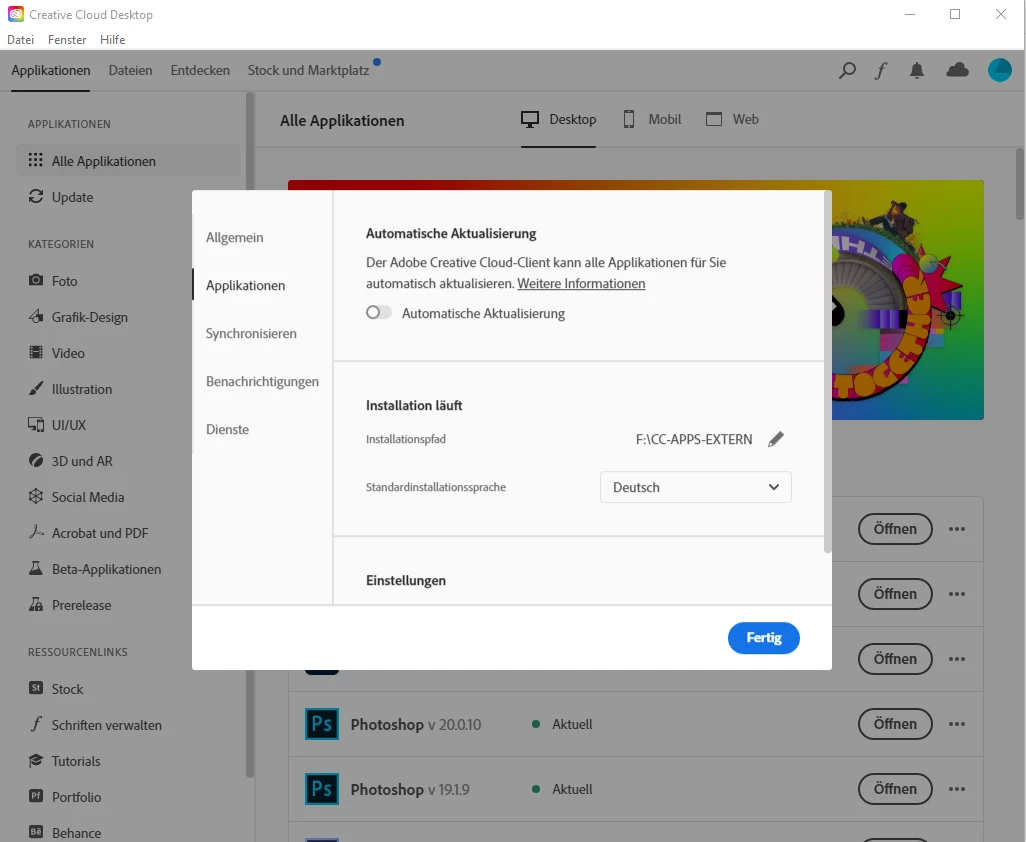Open the fonts icon in header
Screen dimensions: 1026x842
tap(881, 70)
